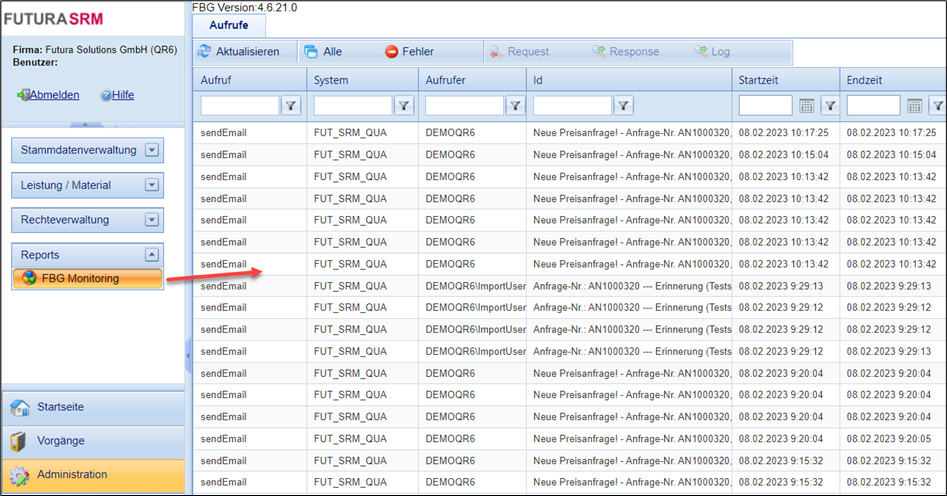Click filter icon in System column
947x496 pixels.
pos(403,105)
